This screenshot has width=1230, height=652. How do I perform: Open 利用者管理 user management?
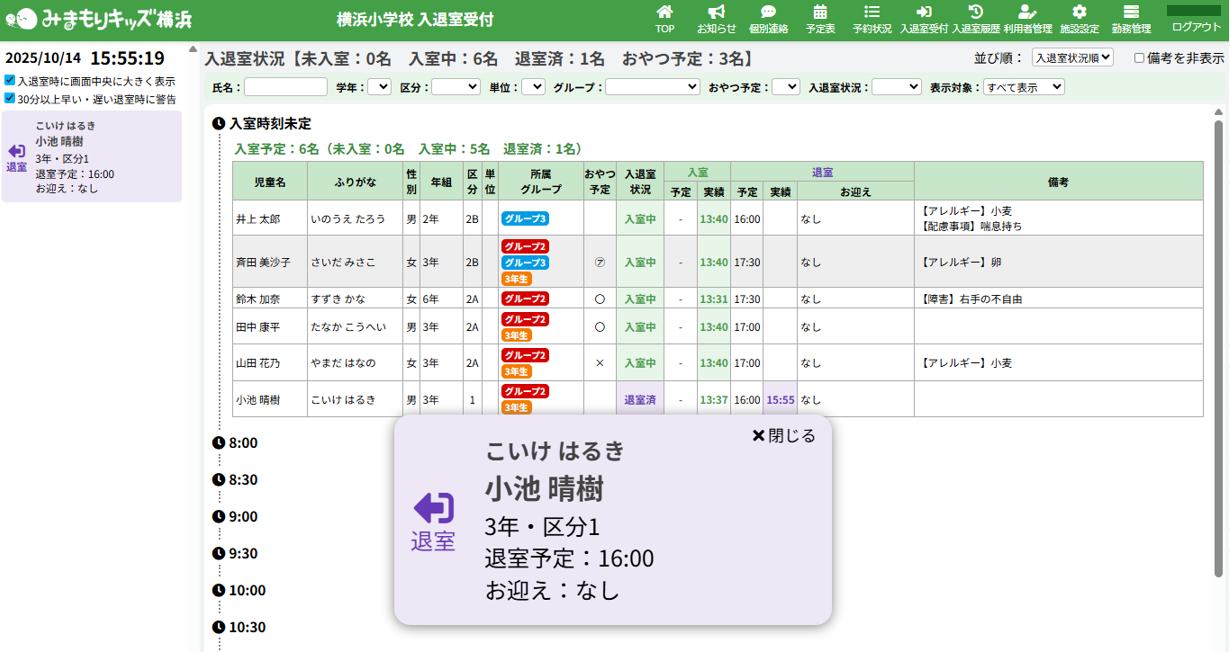(x=1028, y=18)
